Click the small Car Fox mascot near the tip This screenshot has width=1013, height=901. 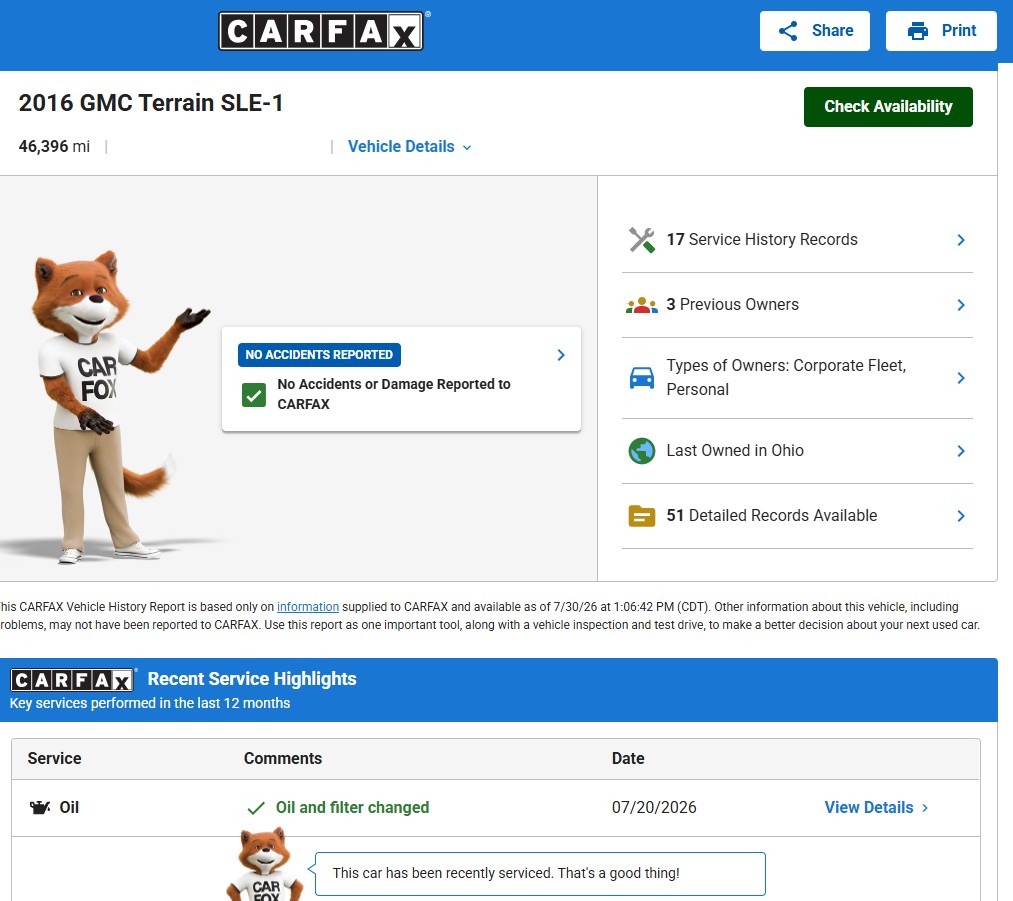coord(265,865)
